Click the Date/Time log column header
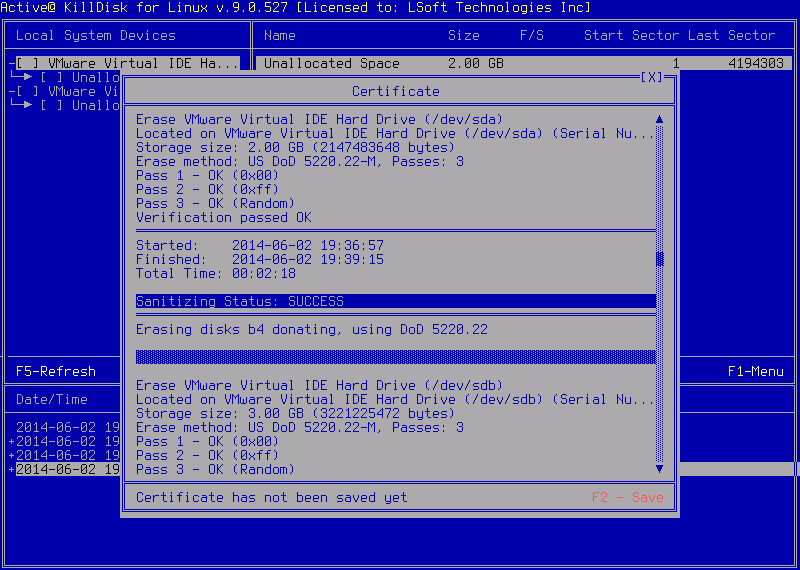800x570 pixels. 52,399
